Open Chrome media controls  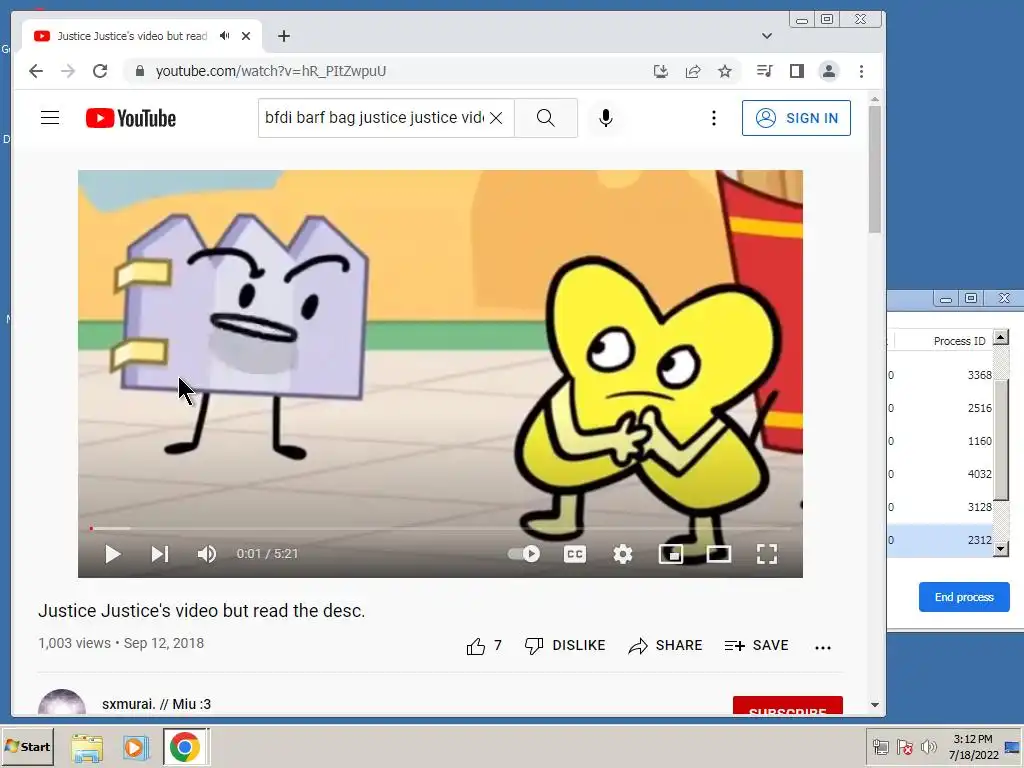point(765,71)
